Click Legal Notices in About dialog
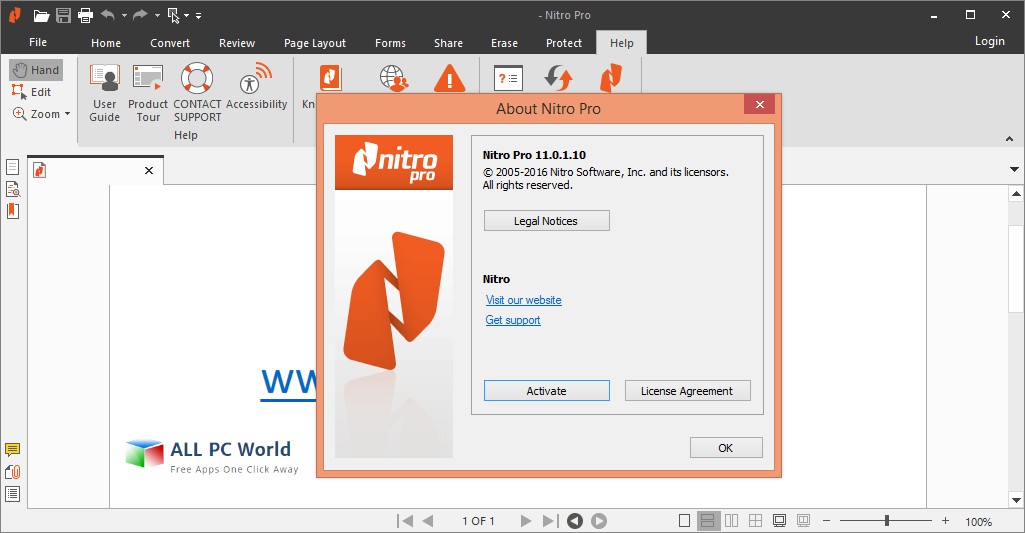Image resolution: width=1025 pixels, height=533 pixels. 546,221
